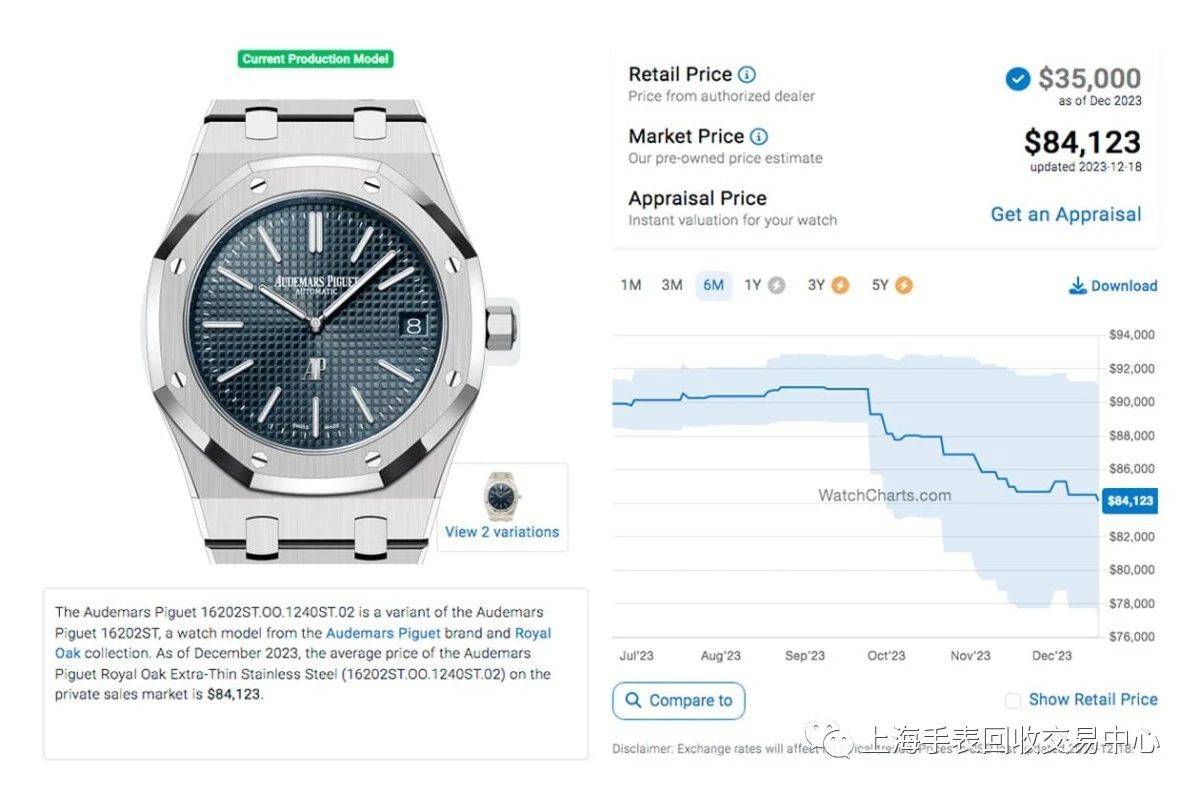The image size is (1200, 794).
Task: Select the 6M time range
Action: pos(713,285)
